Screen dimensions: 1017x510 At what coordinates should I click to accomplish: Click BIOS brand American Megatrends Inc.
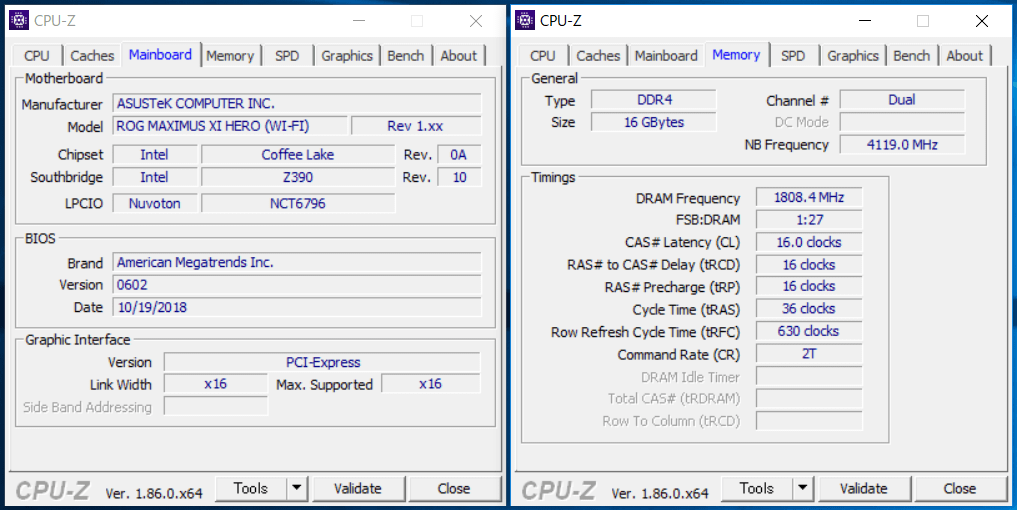pos(297,262)
